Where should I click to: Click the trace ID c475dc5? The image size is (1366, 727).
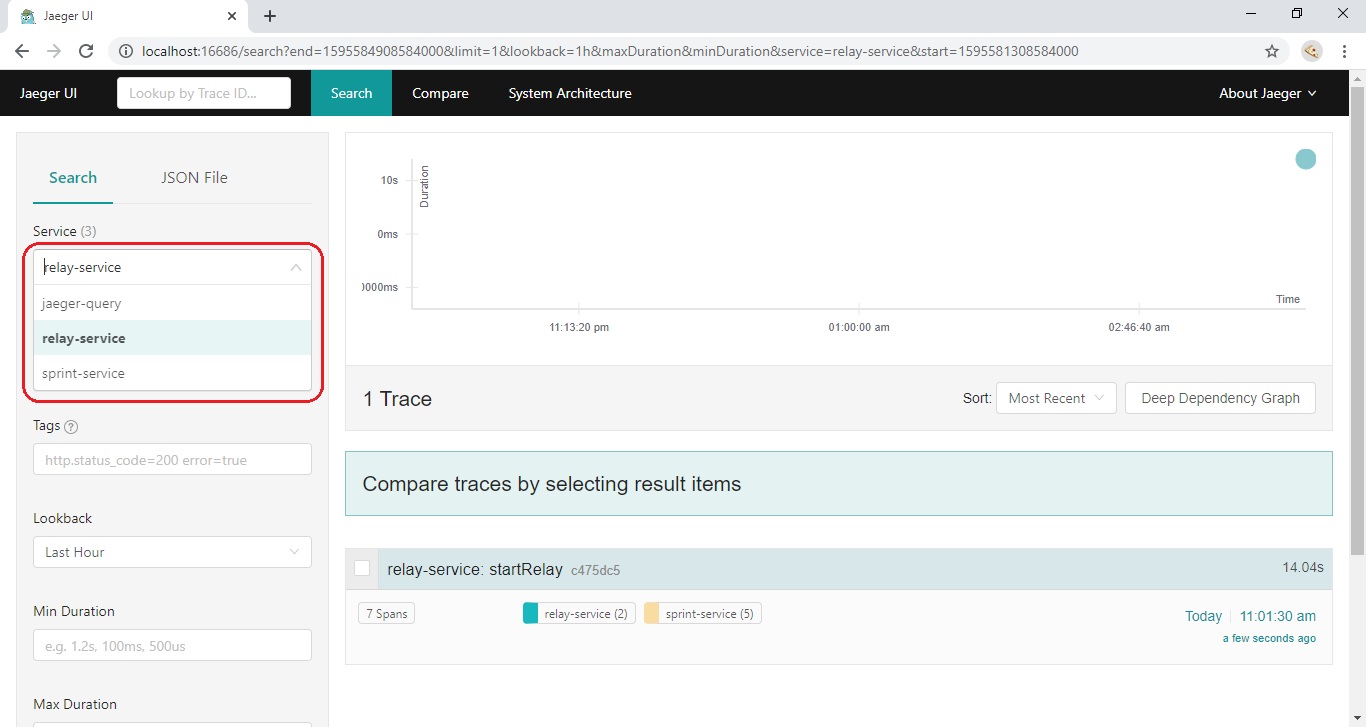pos(595,570)
